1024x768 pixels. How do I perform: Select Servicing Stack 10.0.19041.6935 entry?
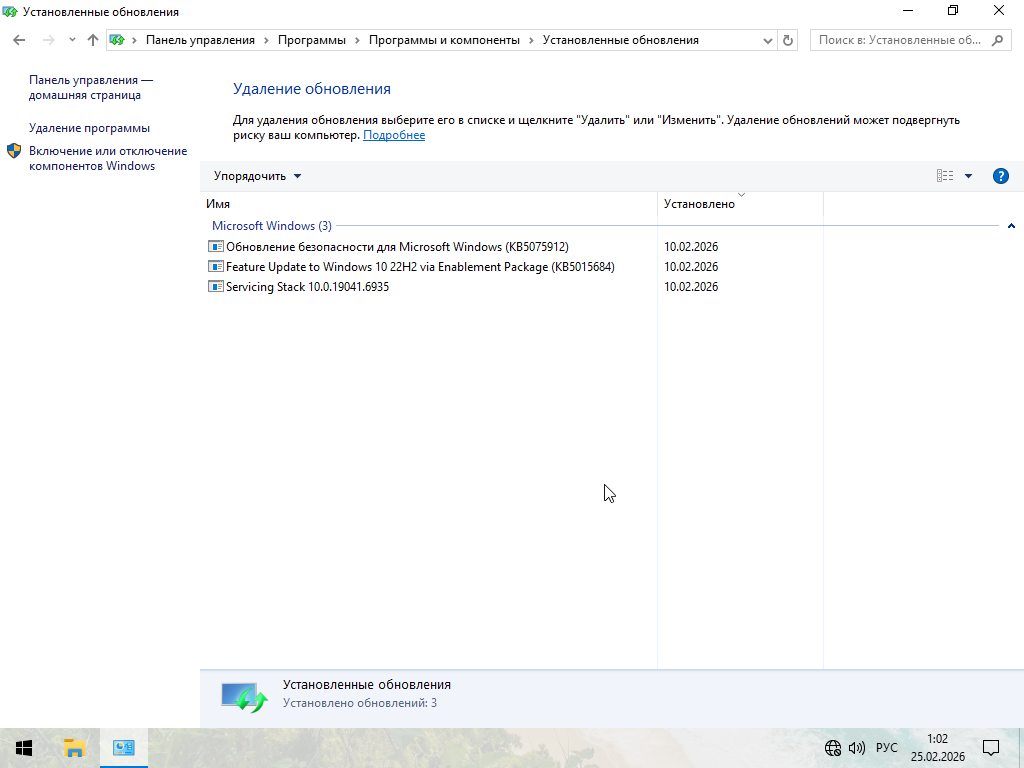pos(307,287)
